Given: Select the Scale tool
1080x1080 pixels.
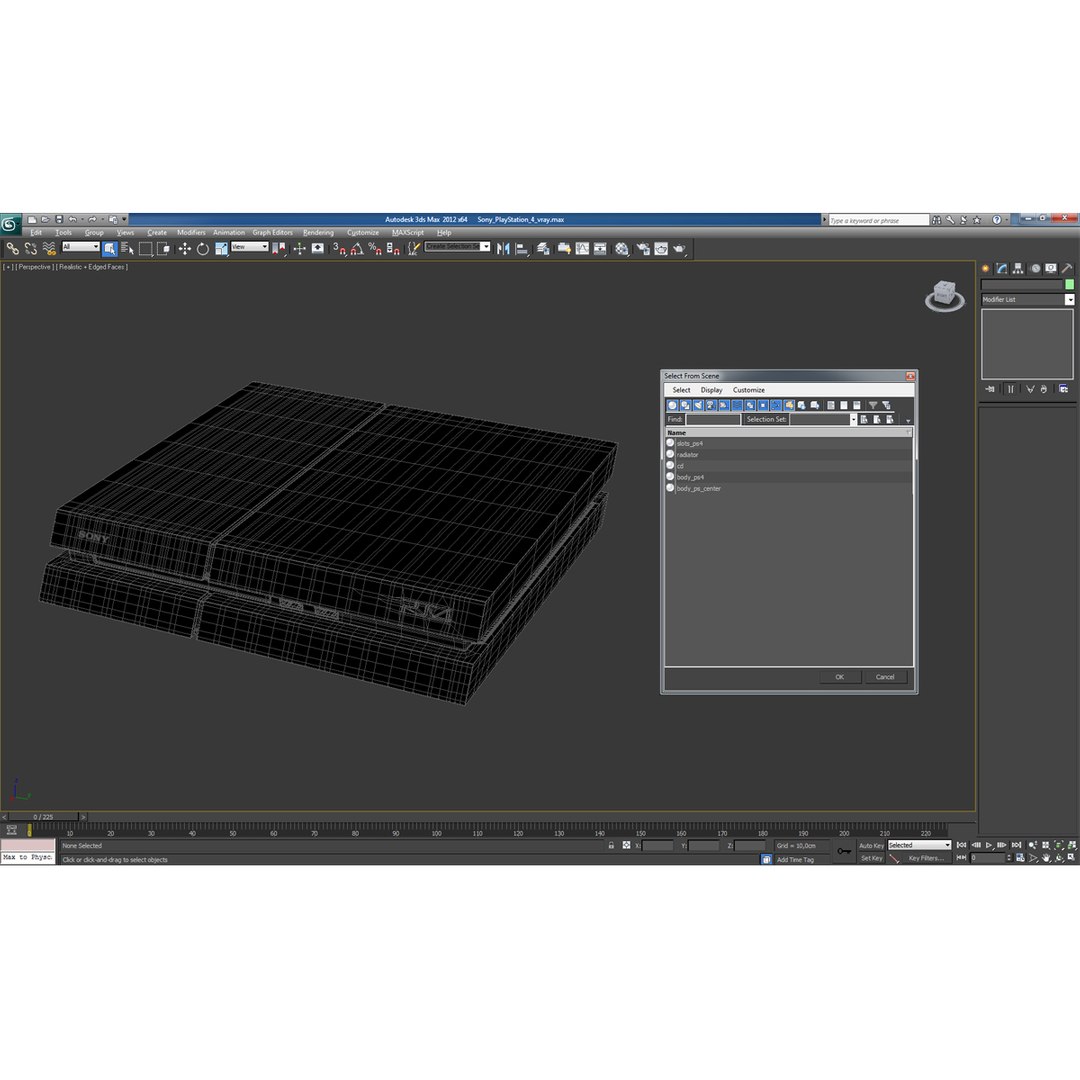Looking at the screenshot, I should point(221,249).
